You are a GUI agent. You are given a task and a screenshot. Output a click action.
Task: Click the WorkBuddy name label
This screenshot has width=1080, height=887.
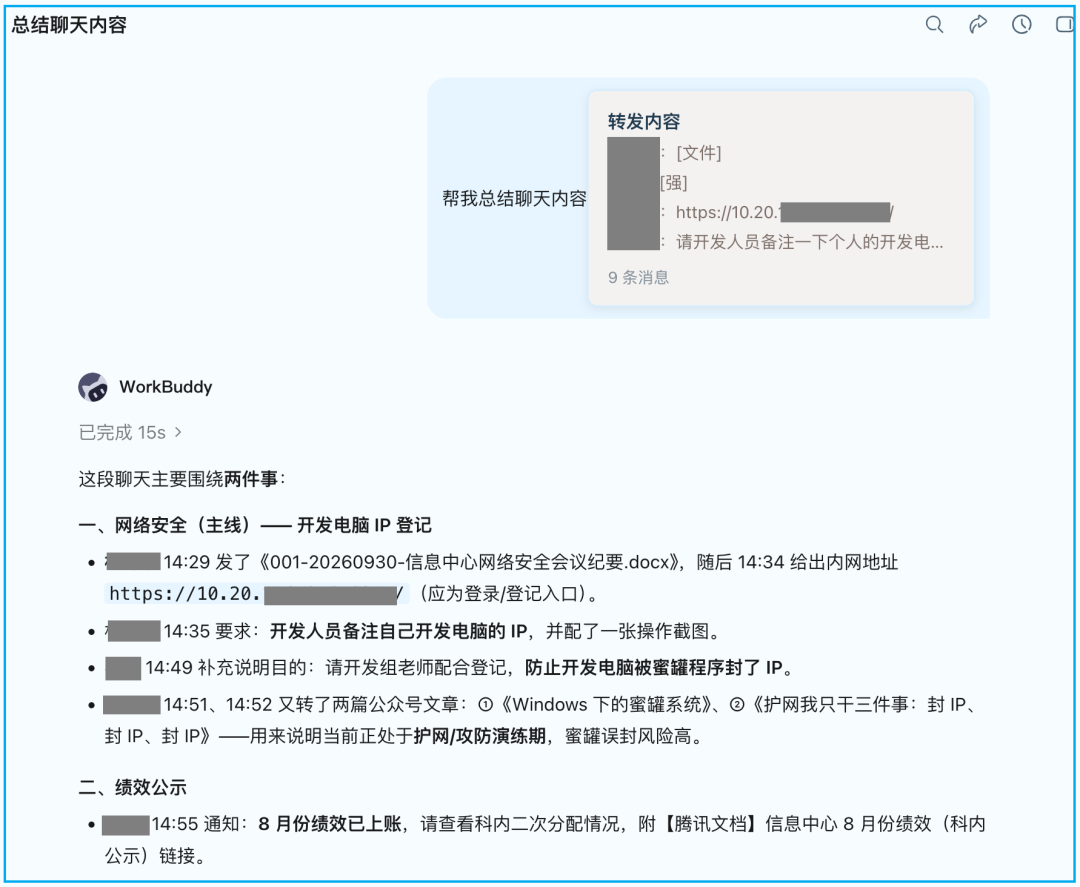(165, 387)
